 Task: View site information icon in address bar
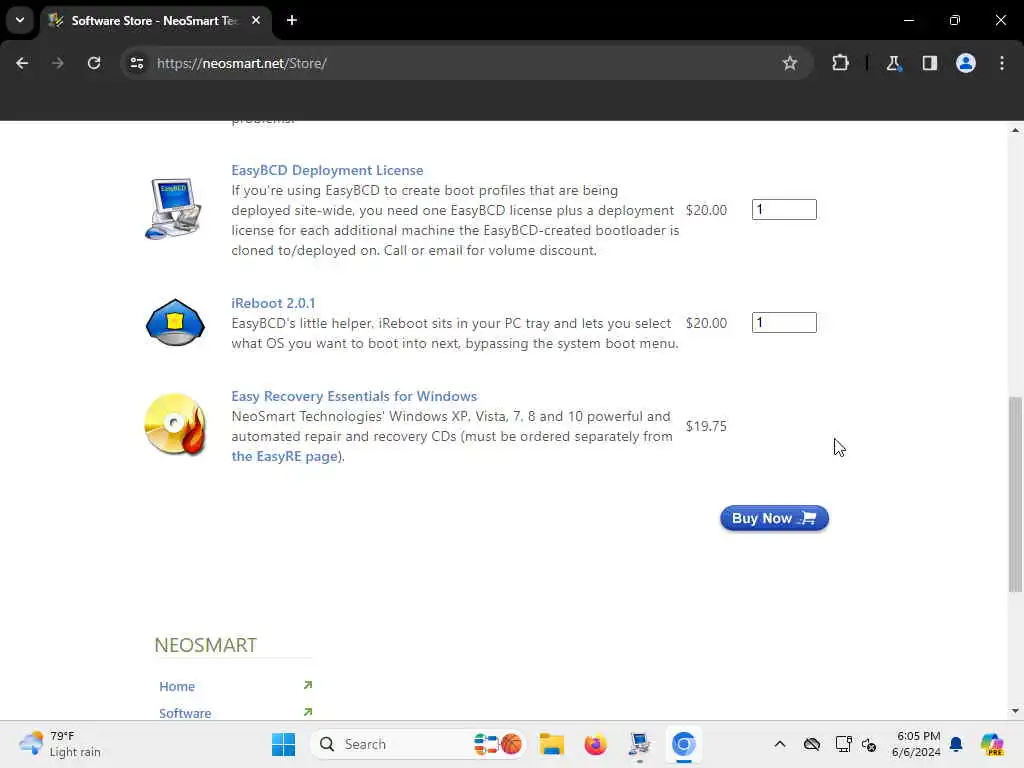pyautogui.click(x=136, y=63)
